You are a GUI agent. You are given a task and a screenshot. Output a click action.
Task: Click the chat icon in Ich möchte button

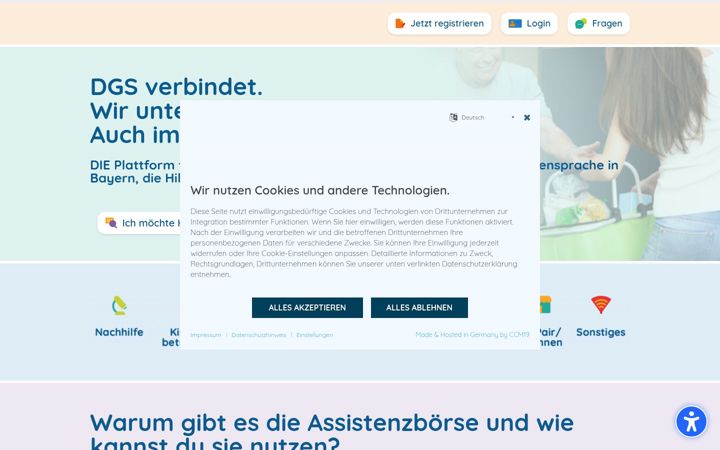(x=111, y=223)
